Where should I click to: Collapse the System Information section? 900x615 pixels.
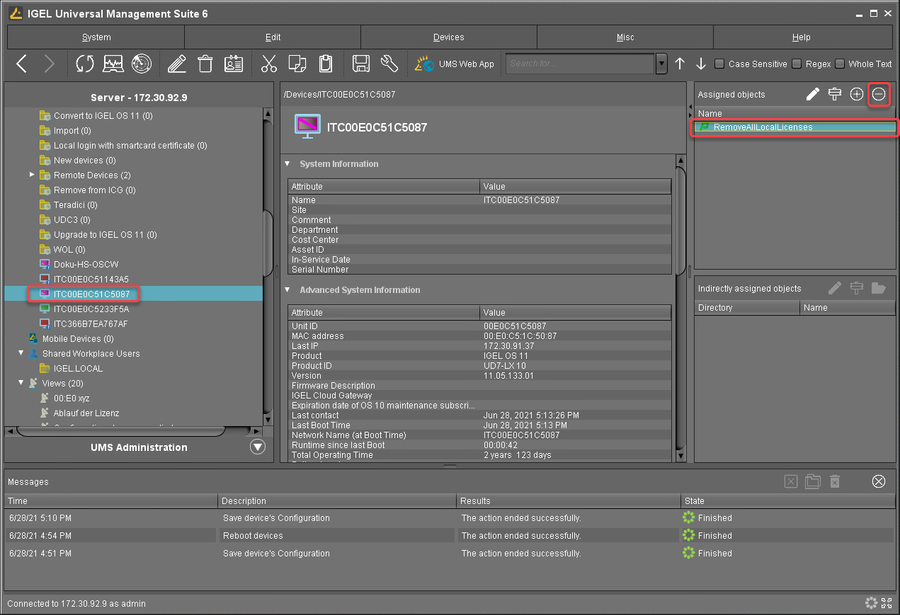tap(288, 164)
